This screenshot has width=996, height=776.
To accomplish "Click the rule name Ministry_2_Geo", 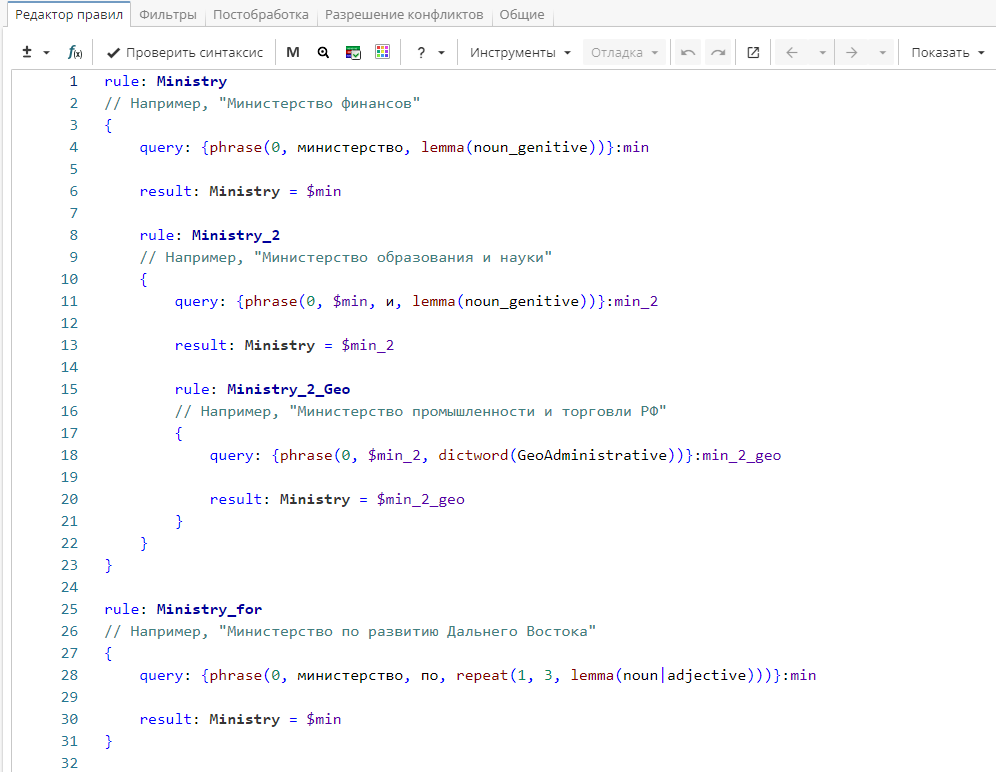I will (x=288, y=389).
